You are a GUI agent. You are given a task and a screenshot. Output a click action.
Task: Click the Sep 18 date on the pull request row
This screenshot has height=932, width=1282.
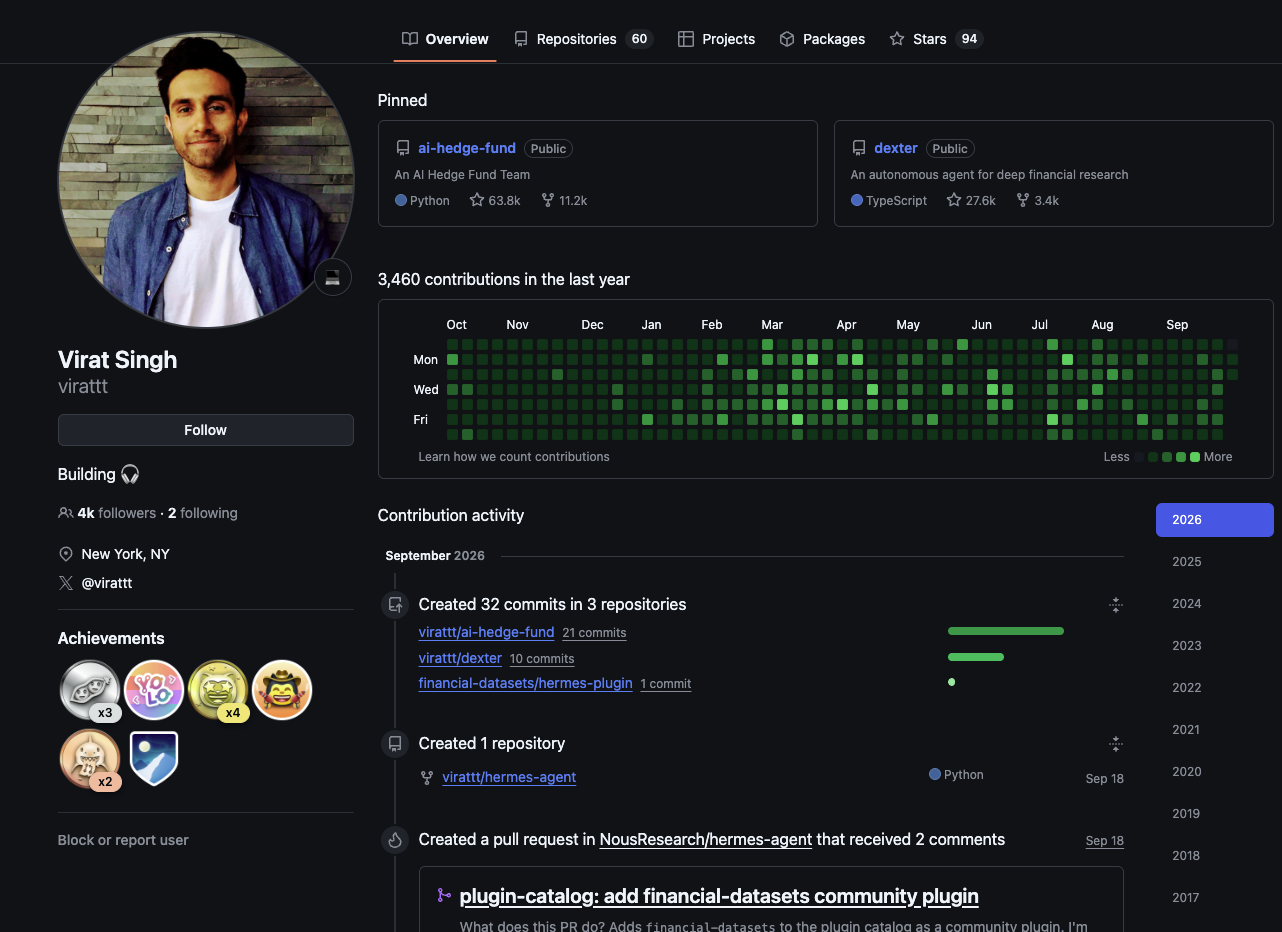click(1105, 841)
